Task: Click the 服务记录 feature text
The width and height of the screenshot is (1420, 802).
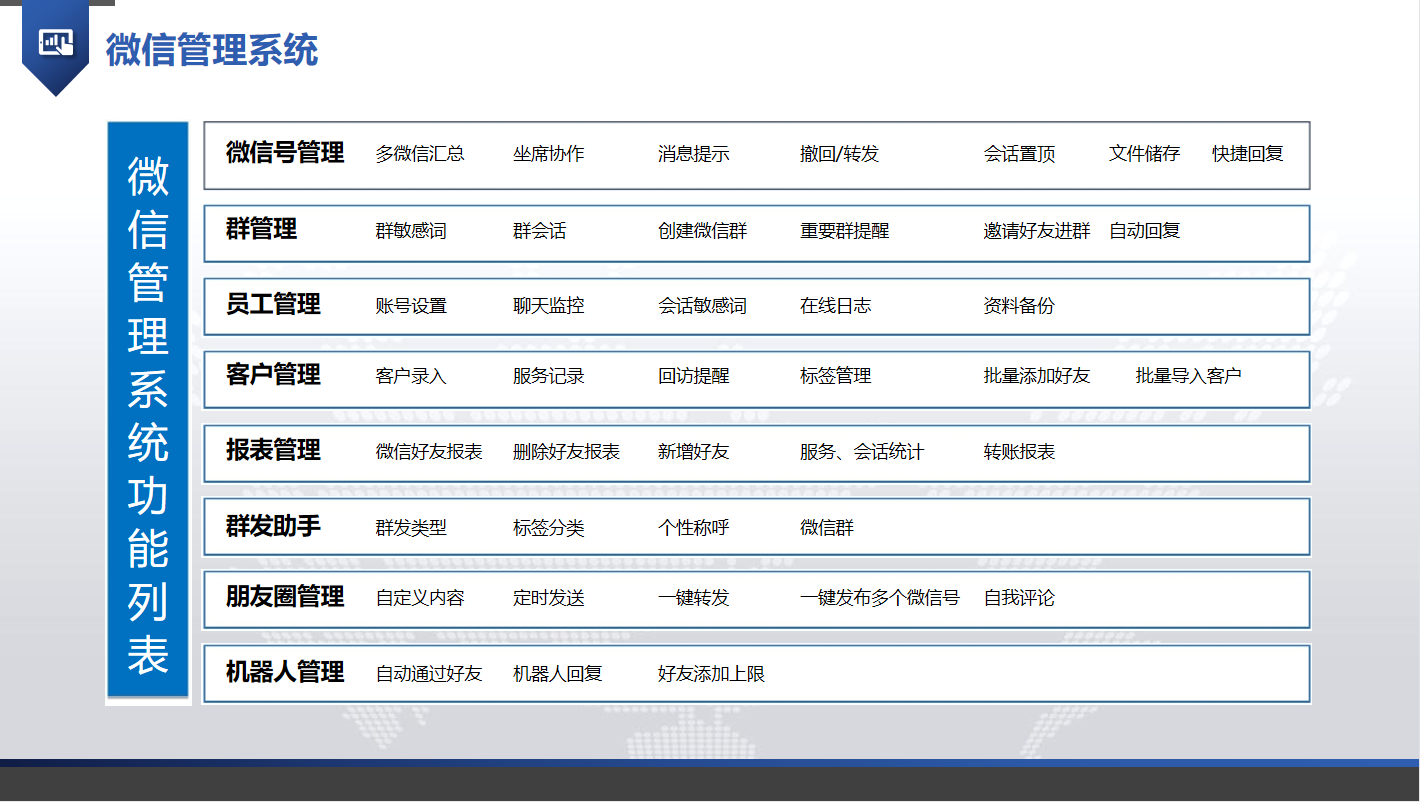Action: coord(548,376)
